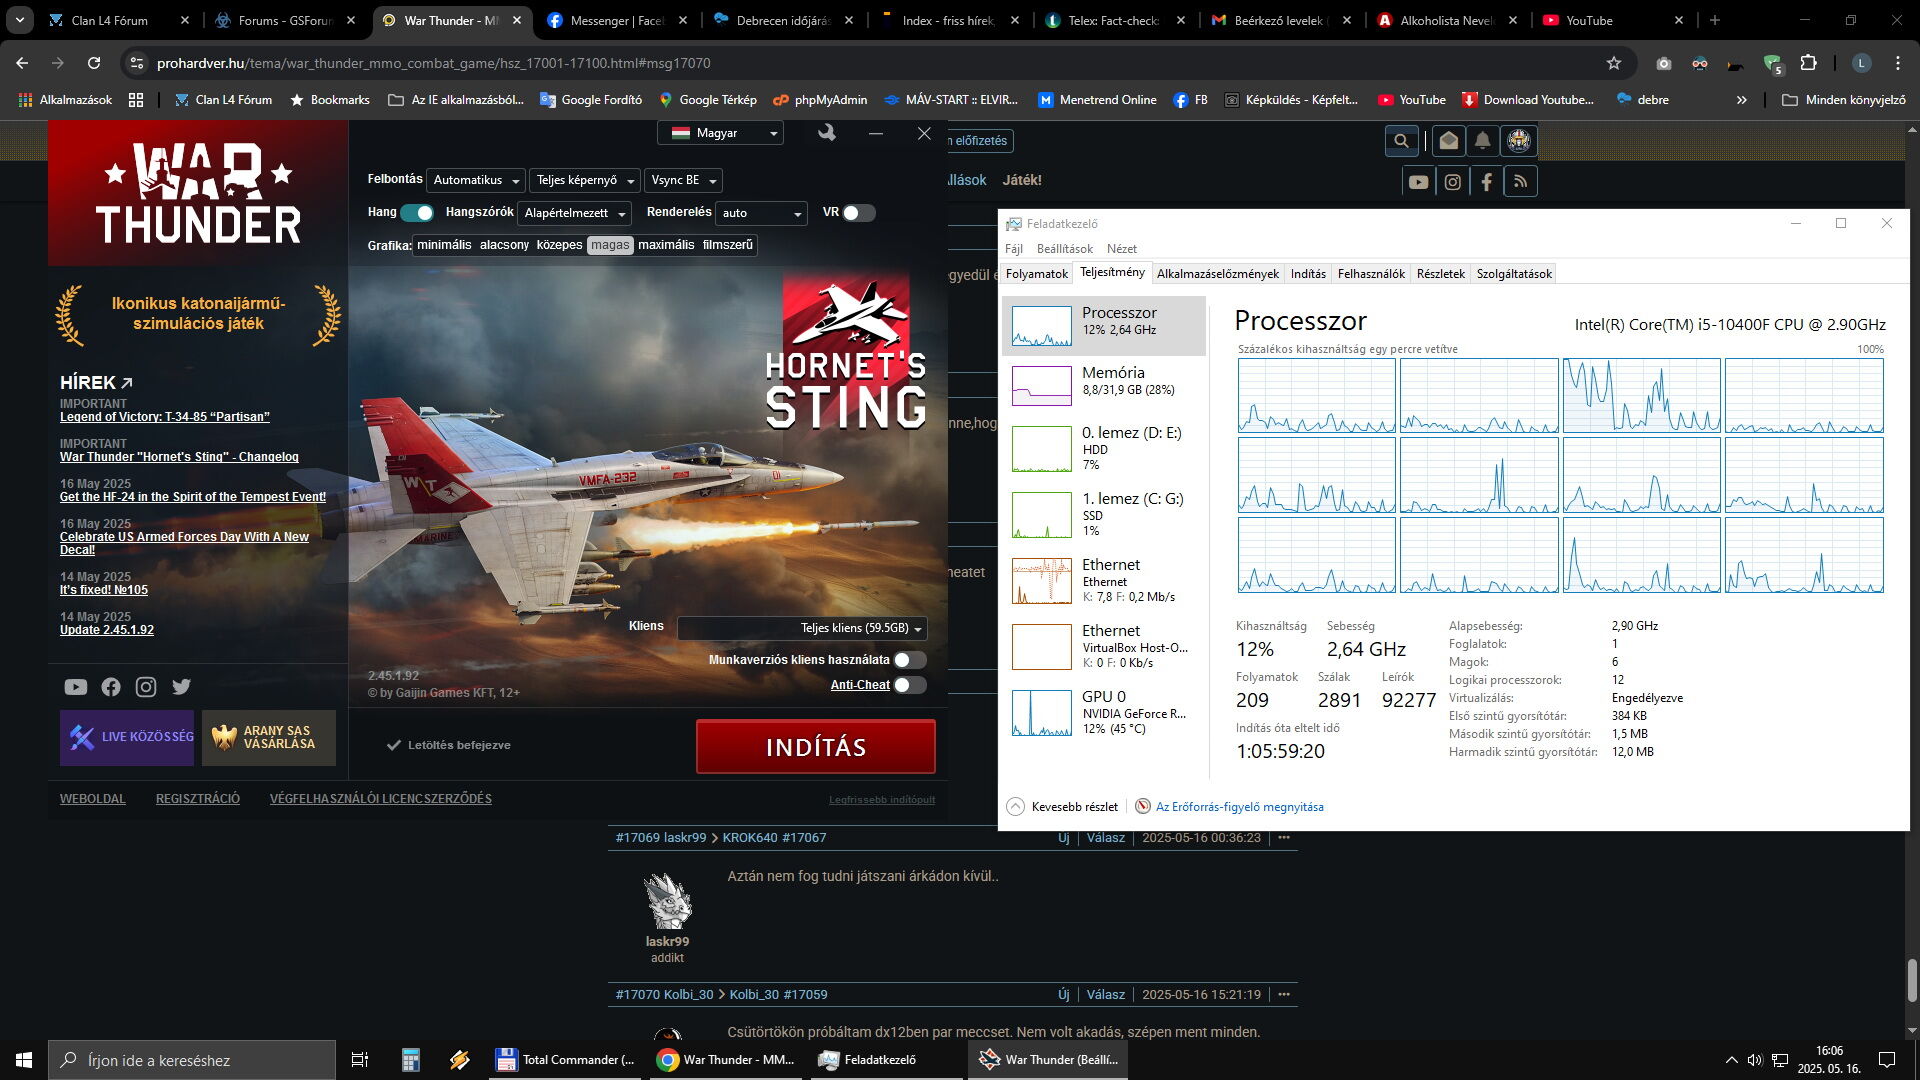This screenshot has width=1920, height=1080.
Task: Open the volume control in system tray
Action: tap(1755, 1060)
